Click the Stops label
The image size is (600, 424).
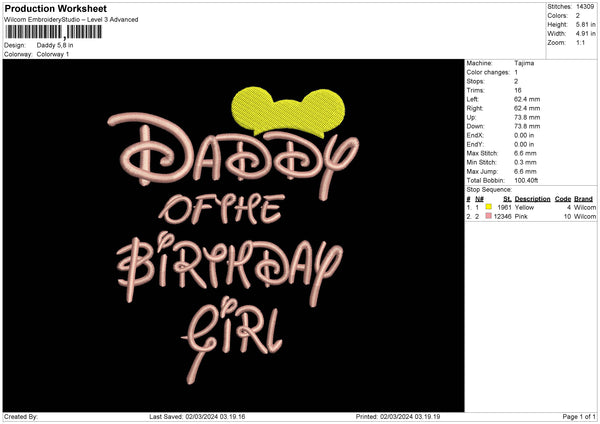click(475, 82)
